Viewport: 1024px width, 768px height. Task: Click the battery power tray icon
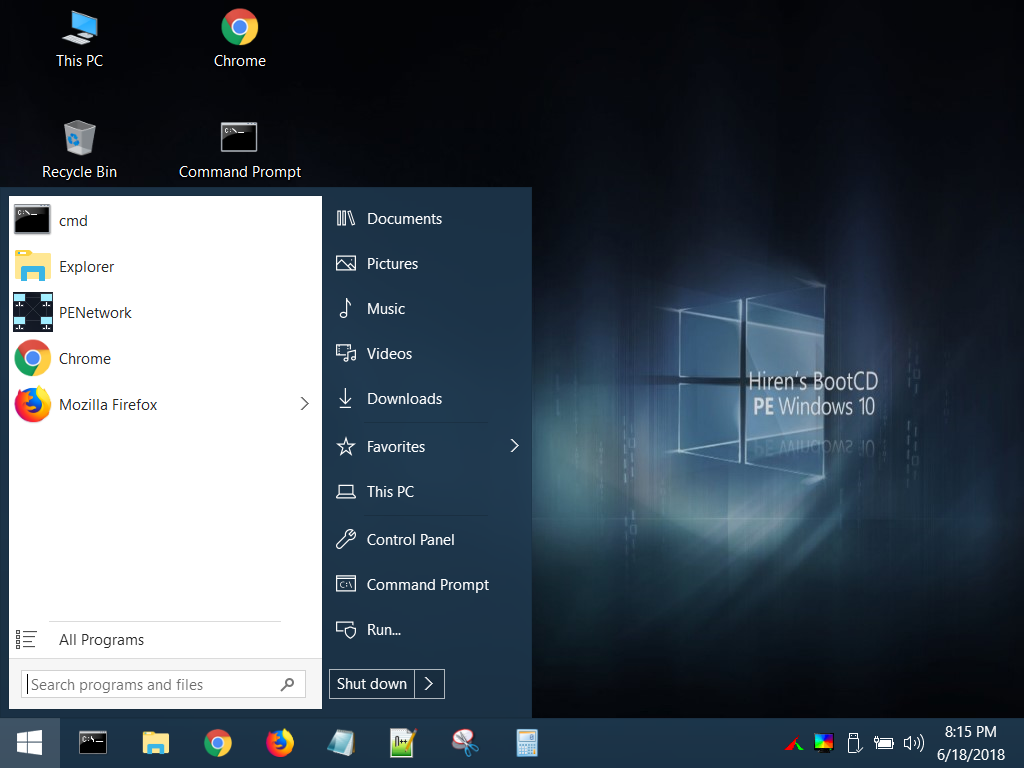pyautogui.click(x=884, y=743)
